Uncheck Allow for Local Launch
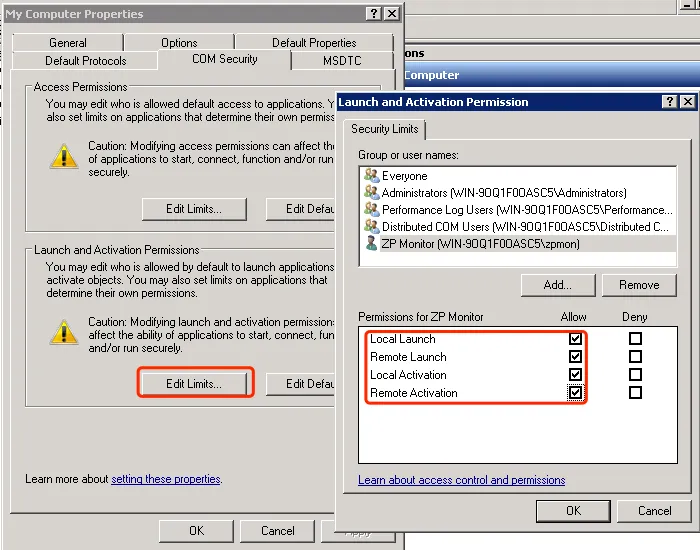Viewport: 700px width, 550px height. 575,338
